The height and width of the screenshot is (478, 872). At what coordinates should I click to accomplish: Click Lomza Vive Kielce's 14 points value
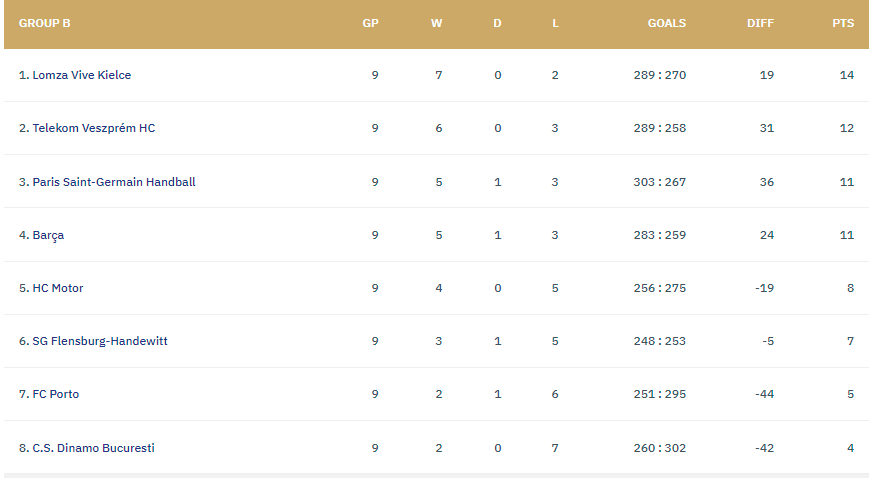(x=847, y=75)
